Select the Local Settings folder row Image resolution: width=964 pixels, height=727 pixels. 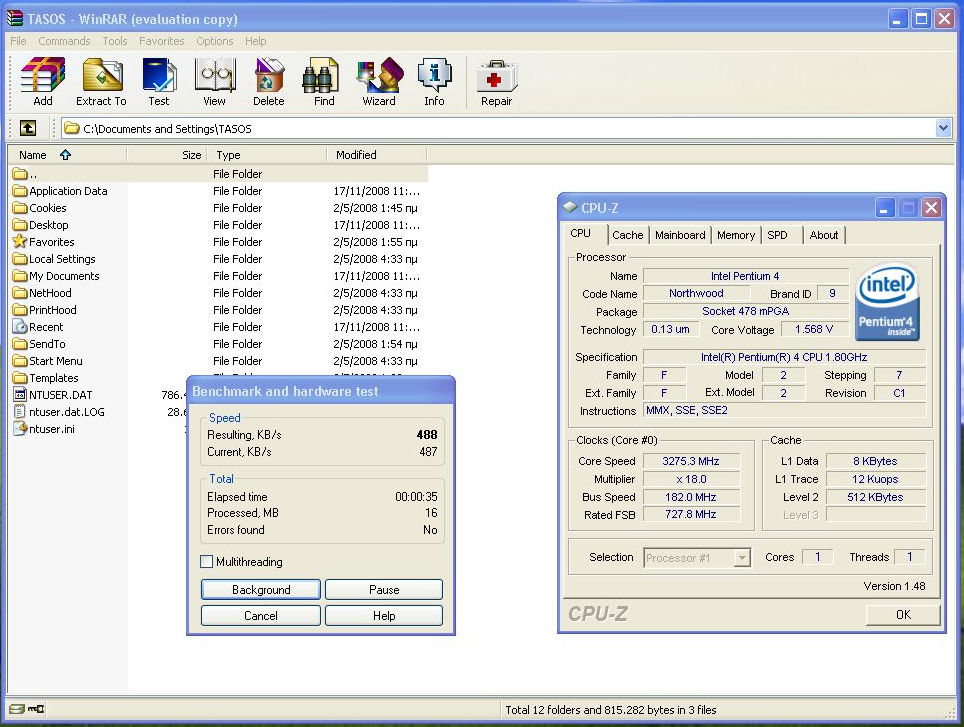218,259
